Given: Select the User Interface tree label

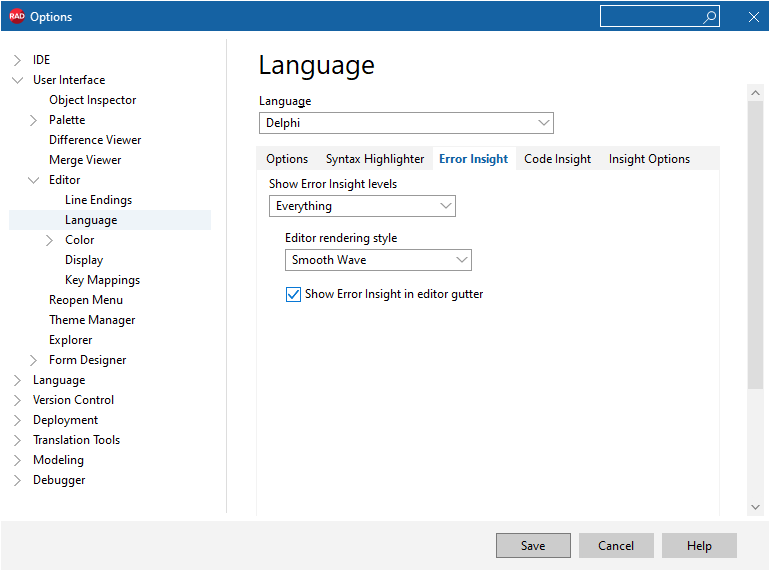Looking at the screenshot, I should click(x=69, y=80).
